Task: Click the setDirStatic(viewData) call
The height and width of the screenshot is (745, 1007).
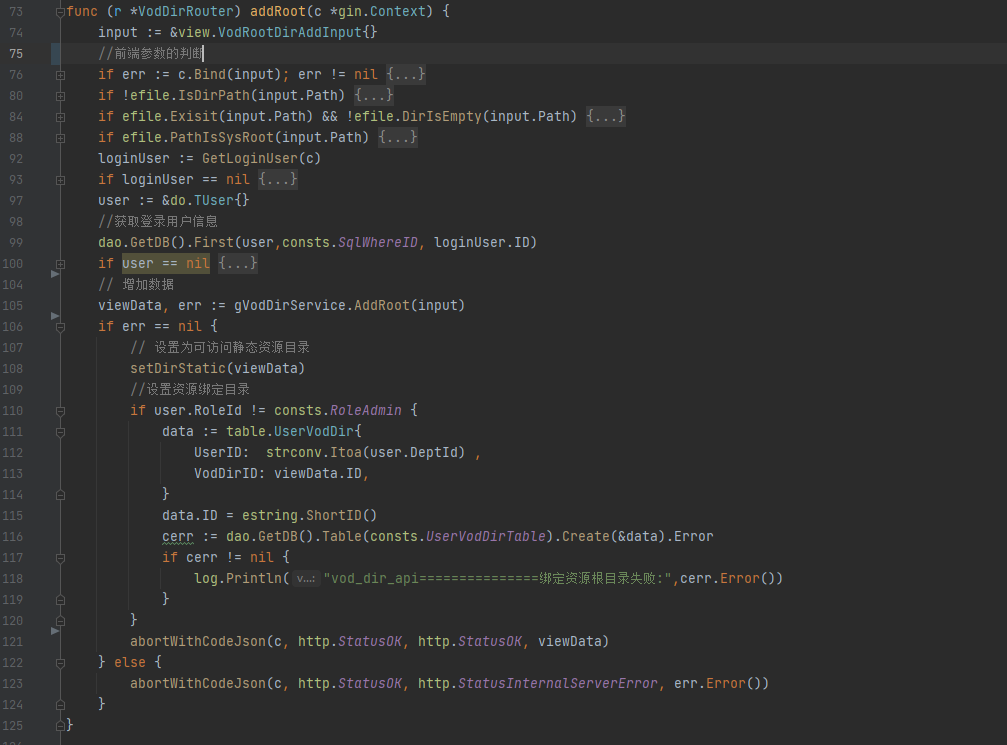Action: (x=218, y=369)
